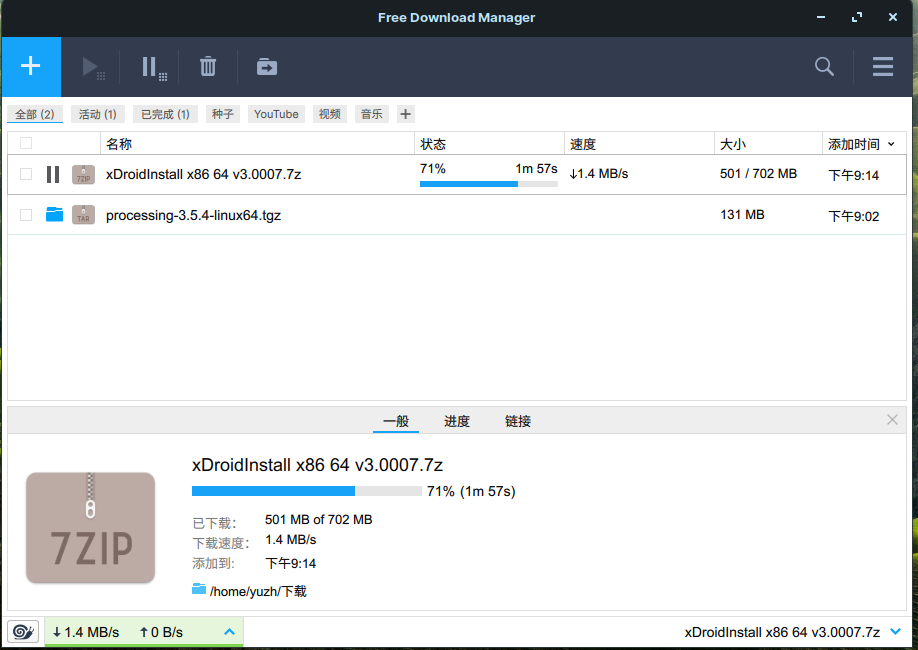Open folder of processing-3.5.4-linux64.tgz

(54, 214)
